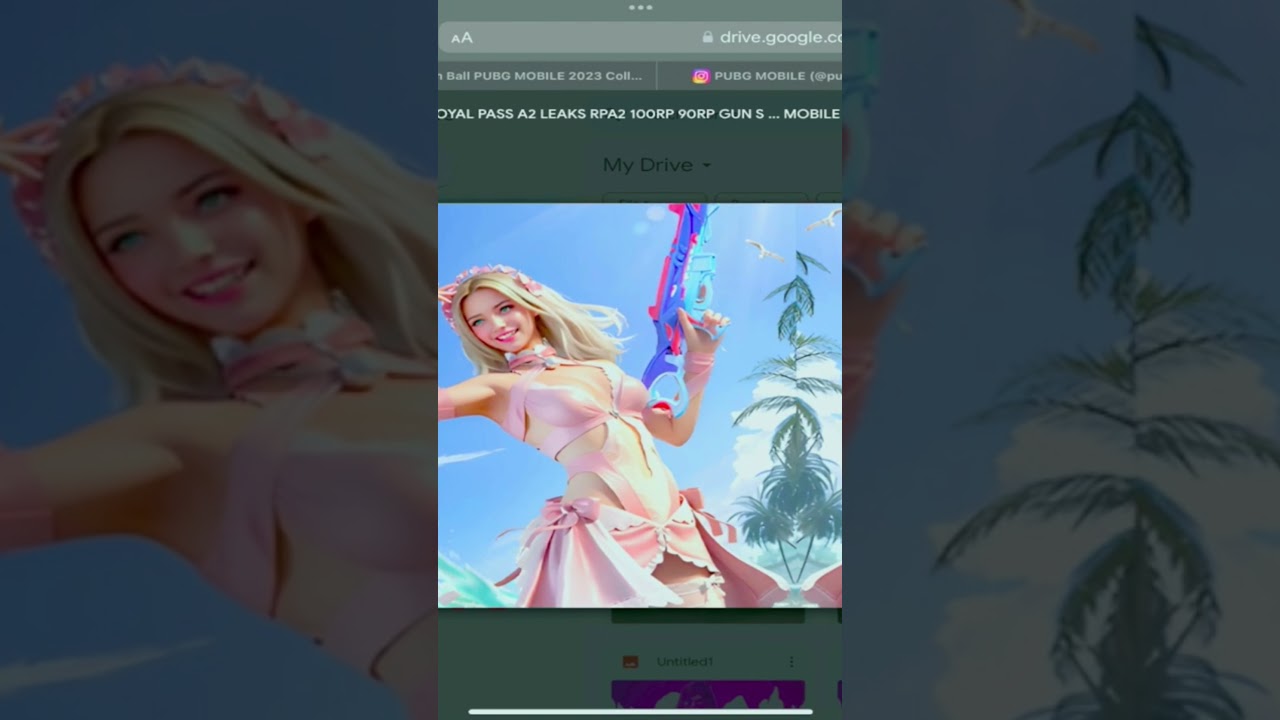
Task: Tap the lock icon beside drive.google.com
Action: (708, 37)
